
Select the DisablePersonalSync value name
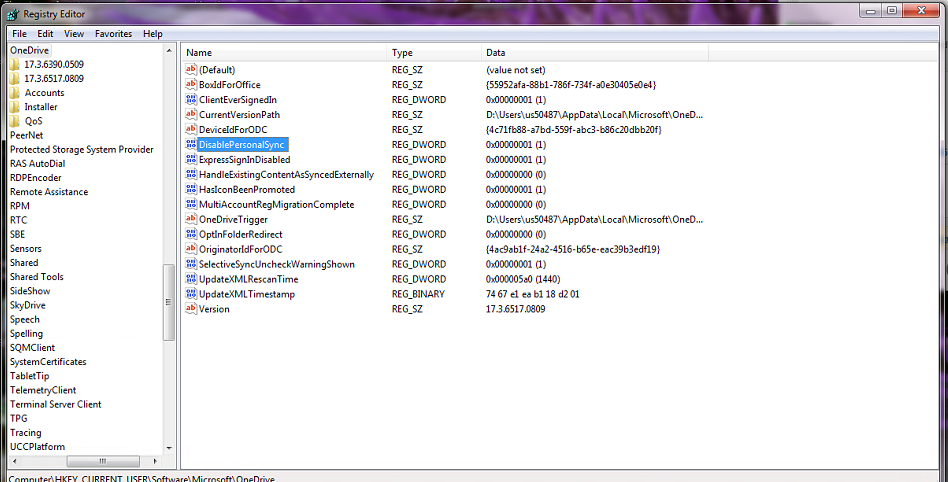(x=242, y=145)
